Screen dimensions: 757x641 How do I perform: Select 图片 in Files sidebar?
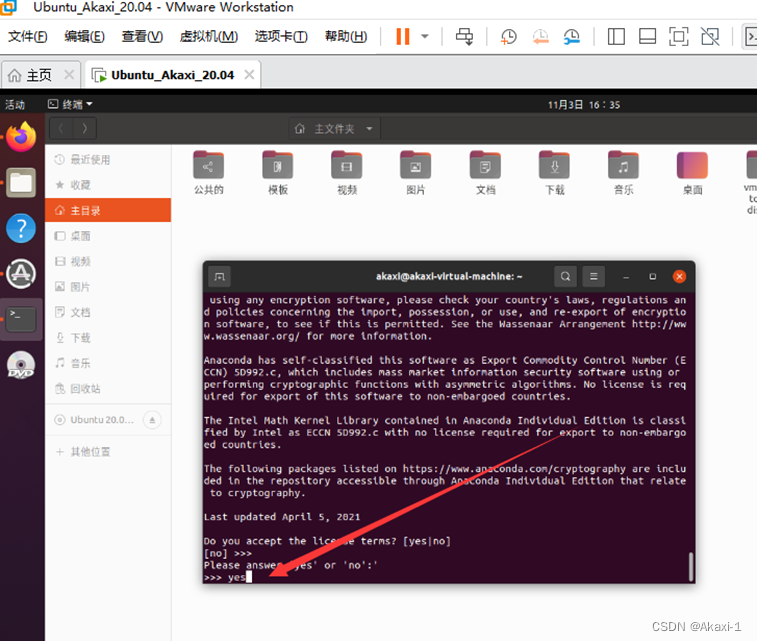pyautogui.click(x=108, y=287)
